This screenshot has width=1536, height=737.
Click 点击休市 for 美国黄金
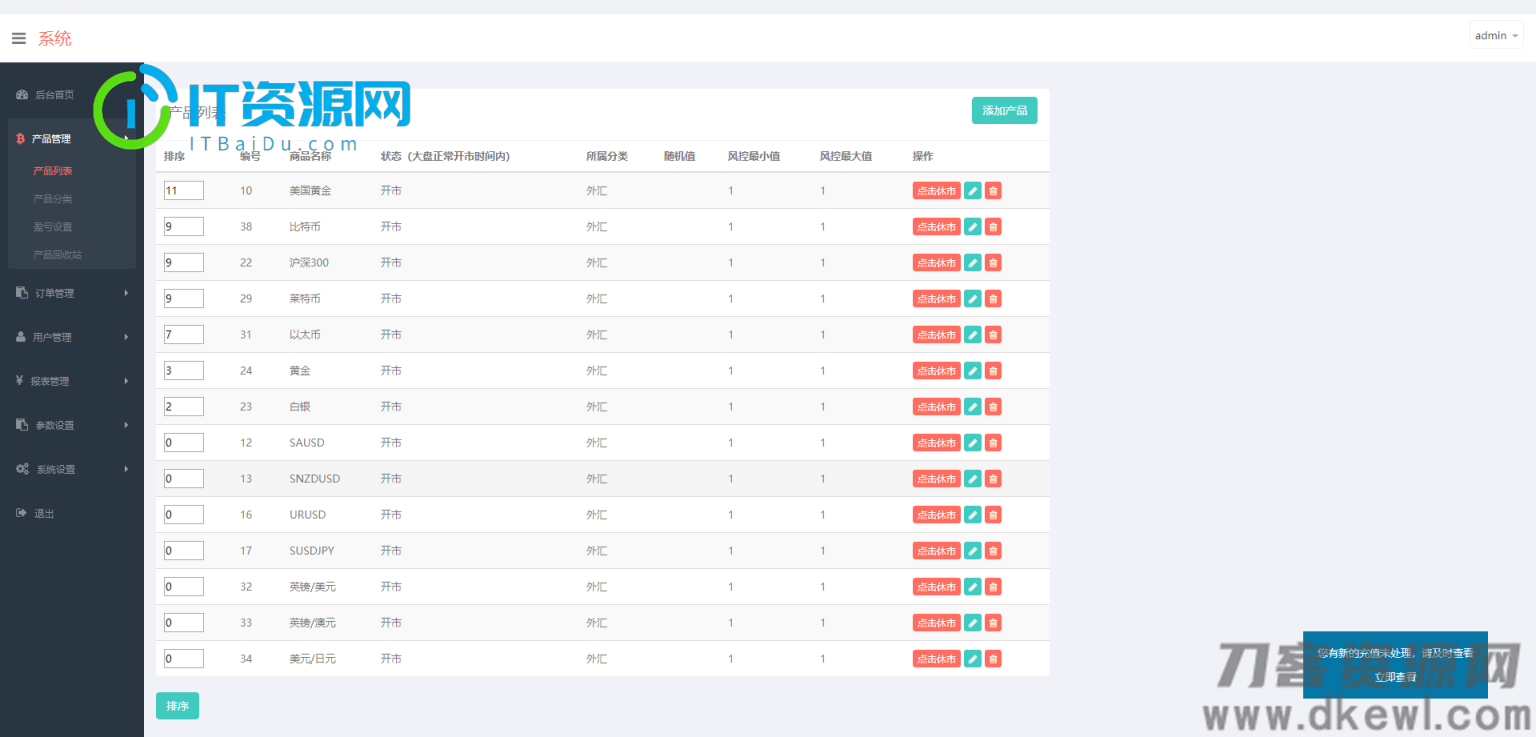pos(936,191)
